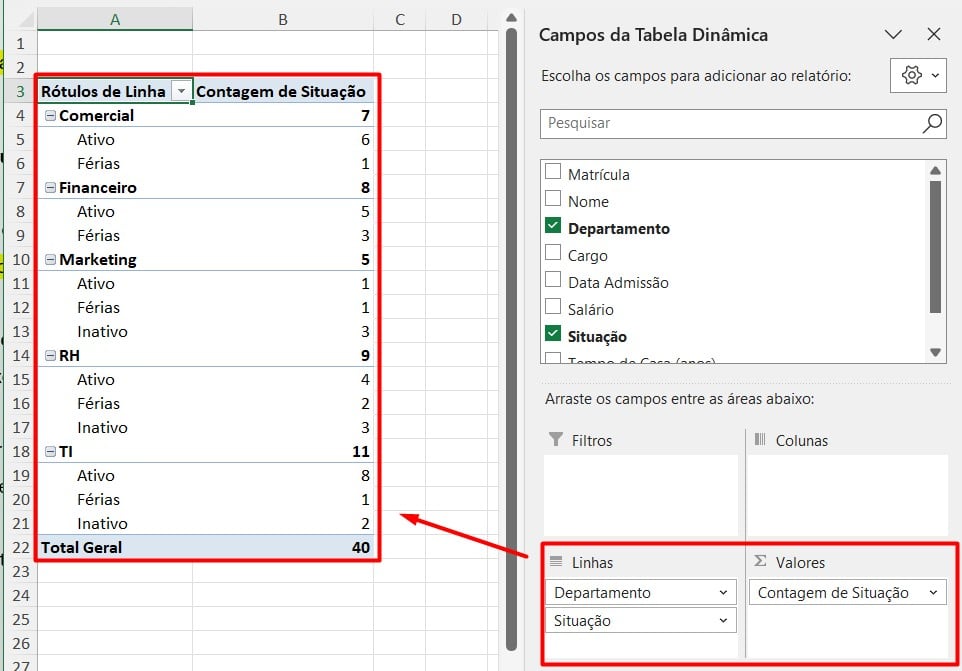Check the Matrícula field checkbox
962x671 pixels.
coord(553,172)
